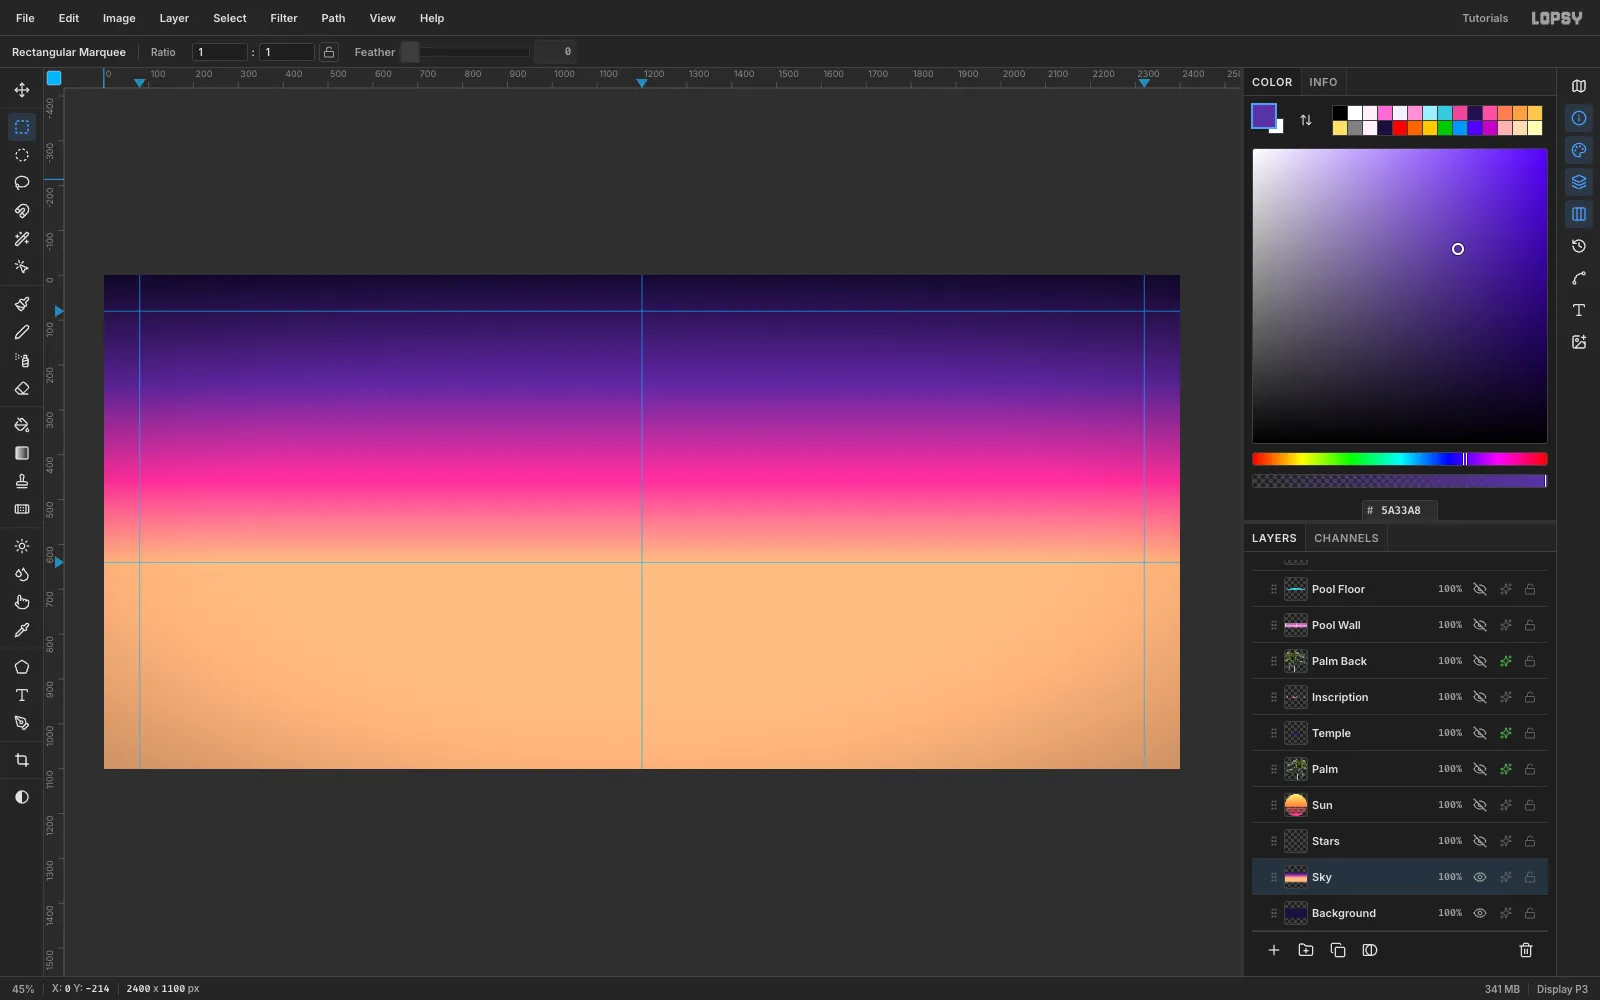
Task: Select the Clone Stamp tool
Action: [22, 481]
